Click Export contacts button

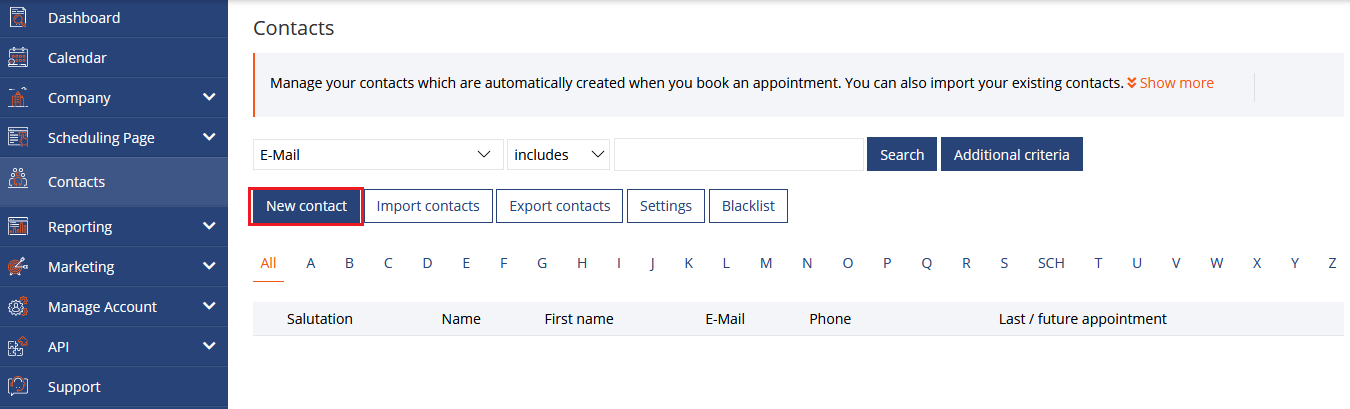[x=560, y=206]
